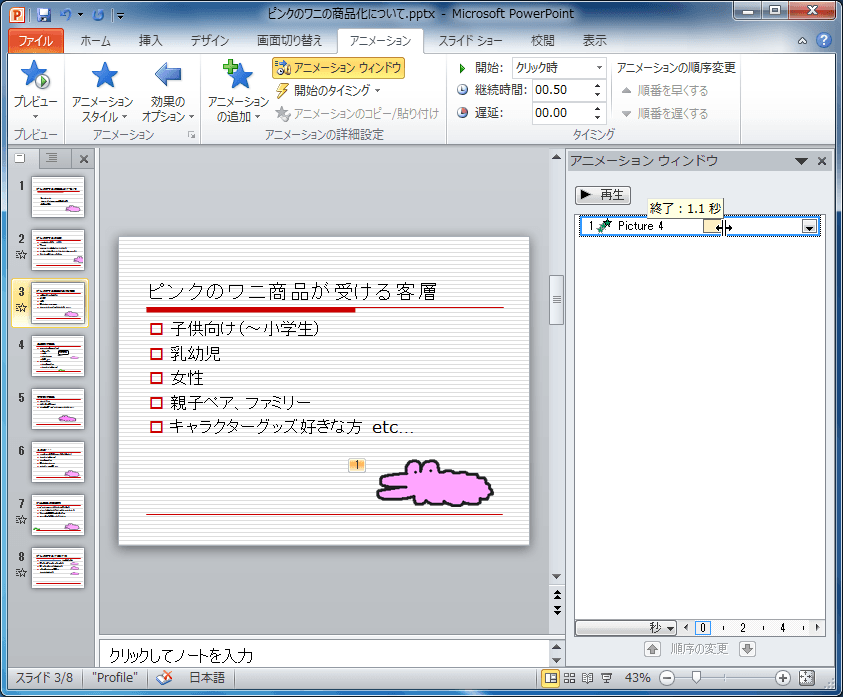Minimize the ribbon with the caret icon

(x=802, y=41)
